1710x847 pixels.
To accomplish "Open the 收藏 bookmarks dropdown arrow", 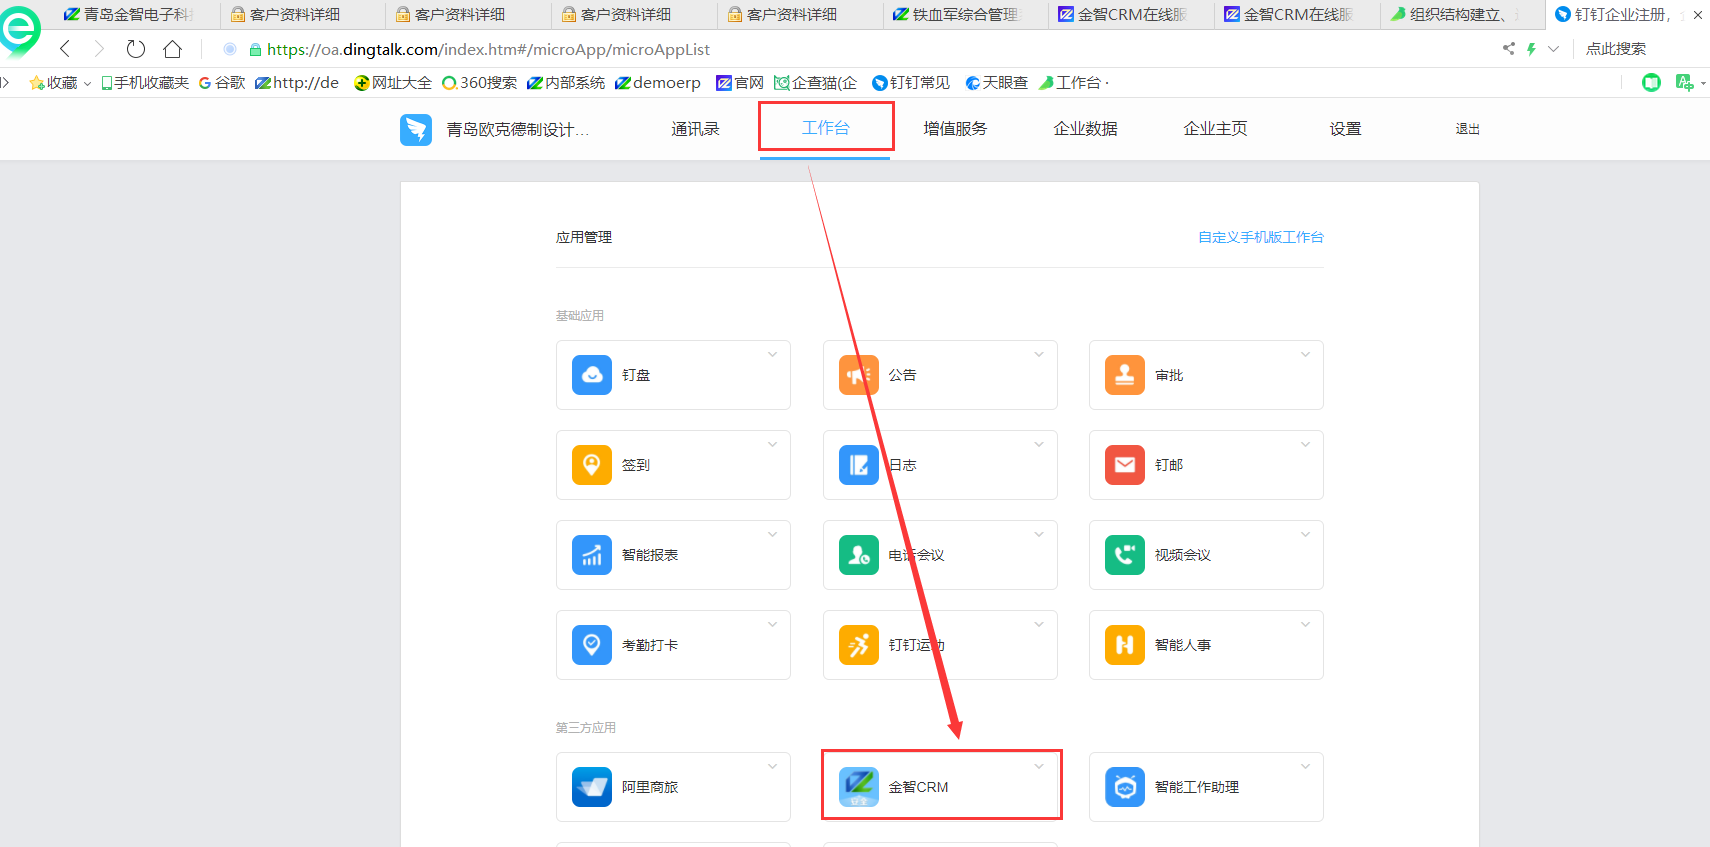I will click(x=87, y=83).
